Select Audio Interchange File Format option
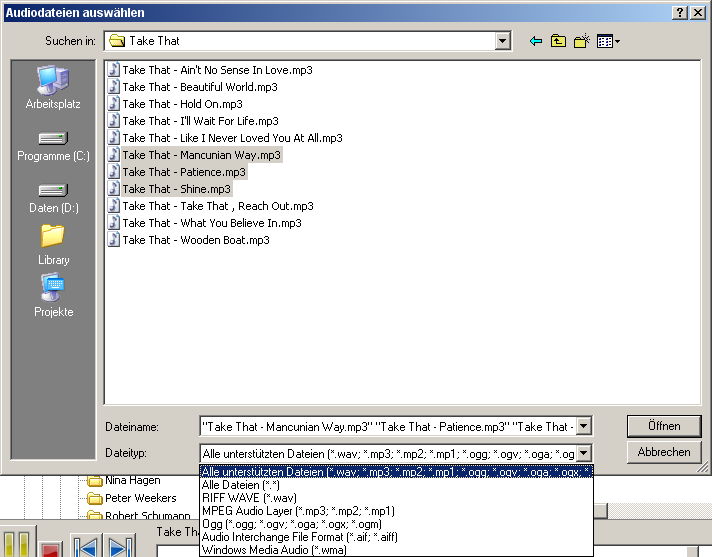Screen dimensions: 712x557 point(396,537)
